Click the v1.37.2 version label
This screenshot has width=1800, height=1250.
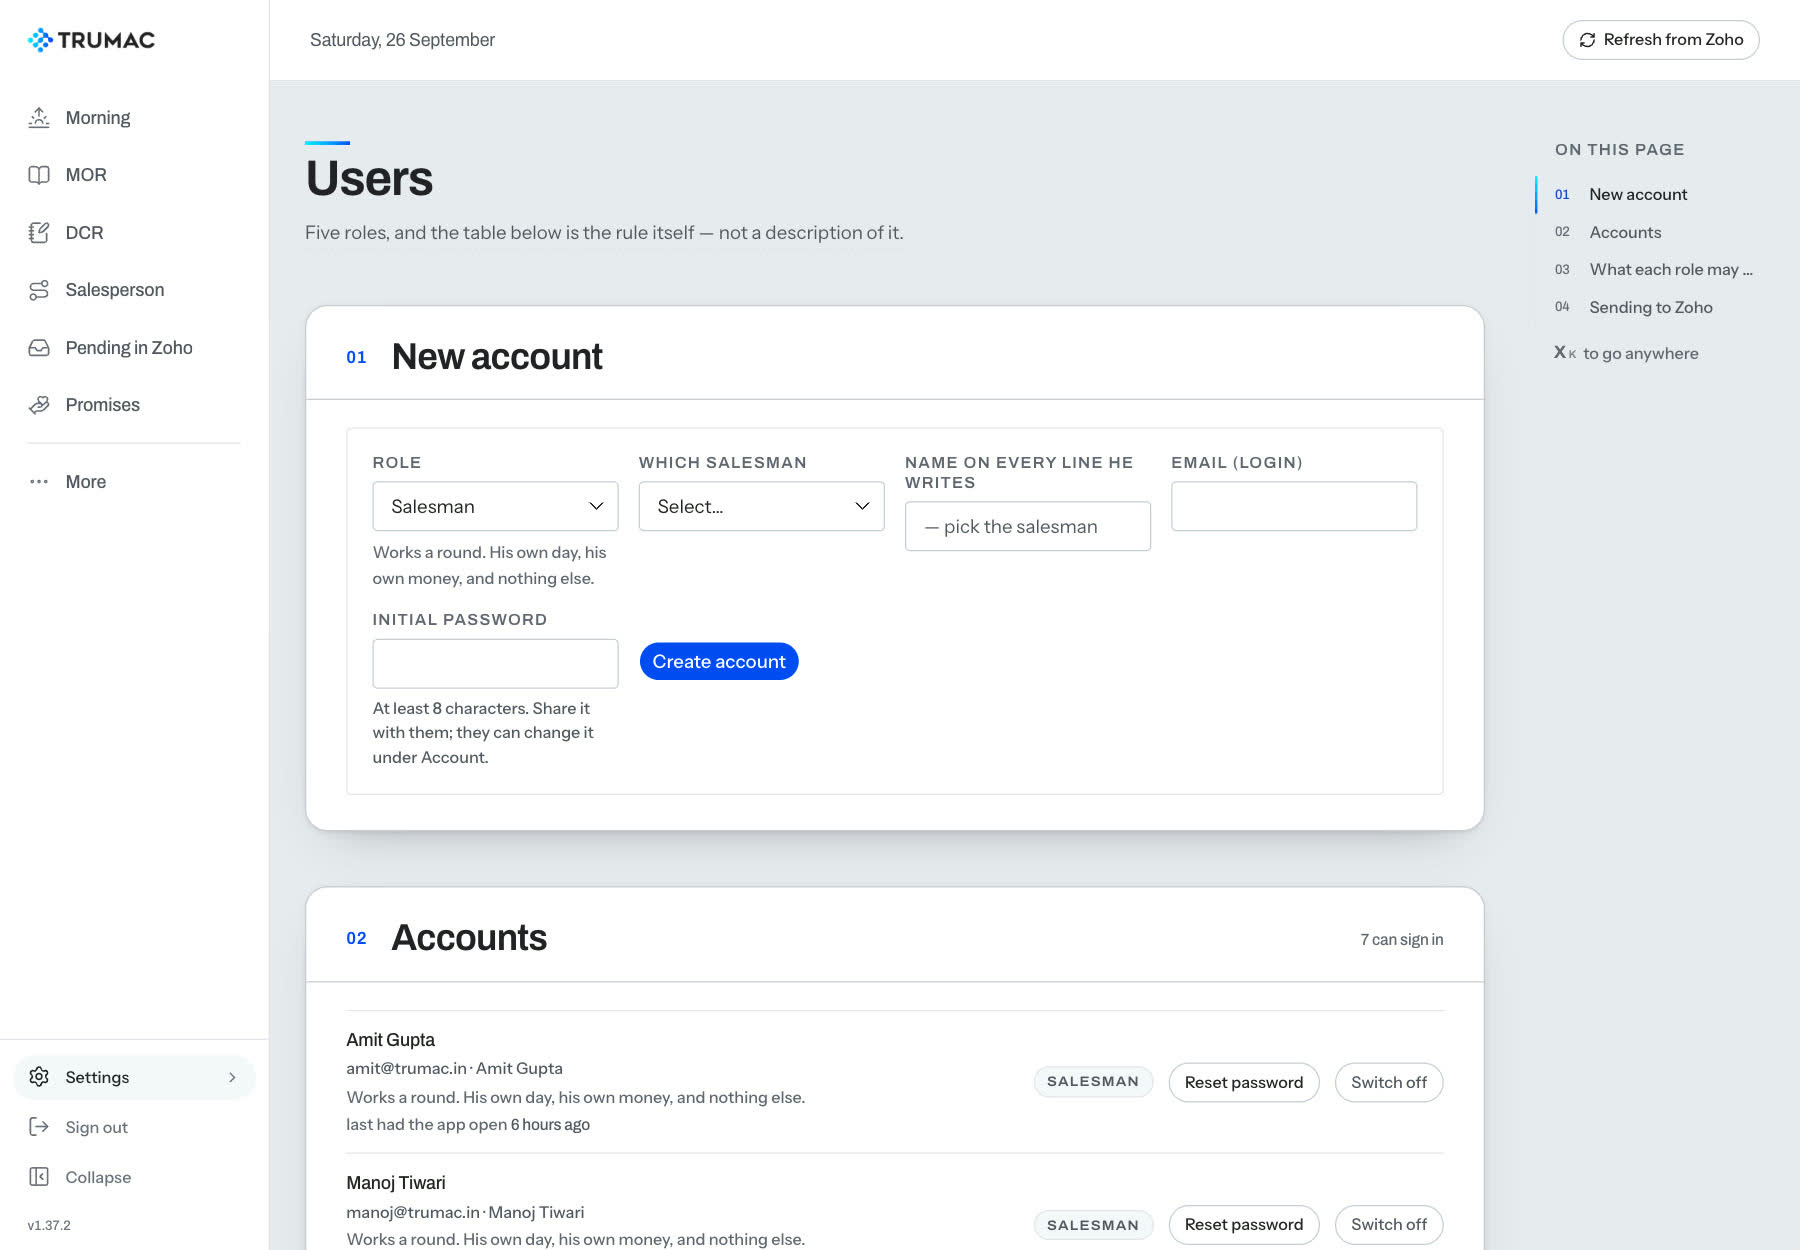(49, 1225)
